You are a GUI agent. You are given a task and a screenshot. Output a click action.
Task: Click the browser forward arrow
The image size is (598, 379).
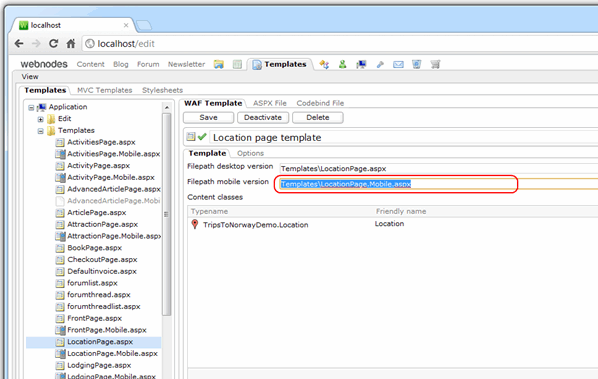coord(36,44)
